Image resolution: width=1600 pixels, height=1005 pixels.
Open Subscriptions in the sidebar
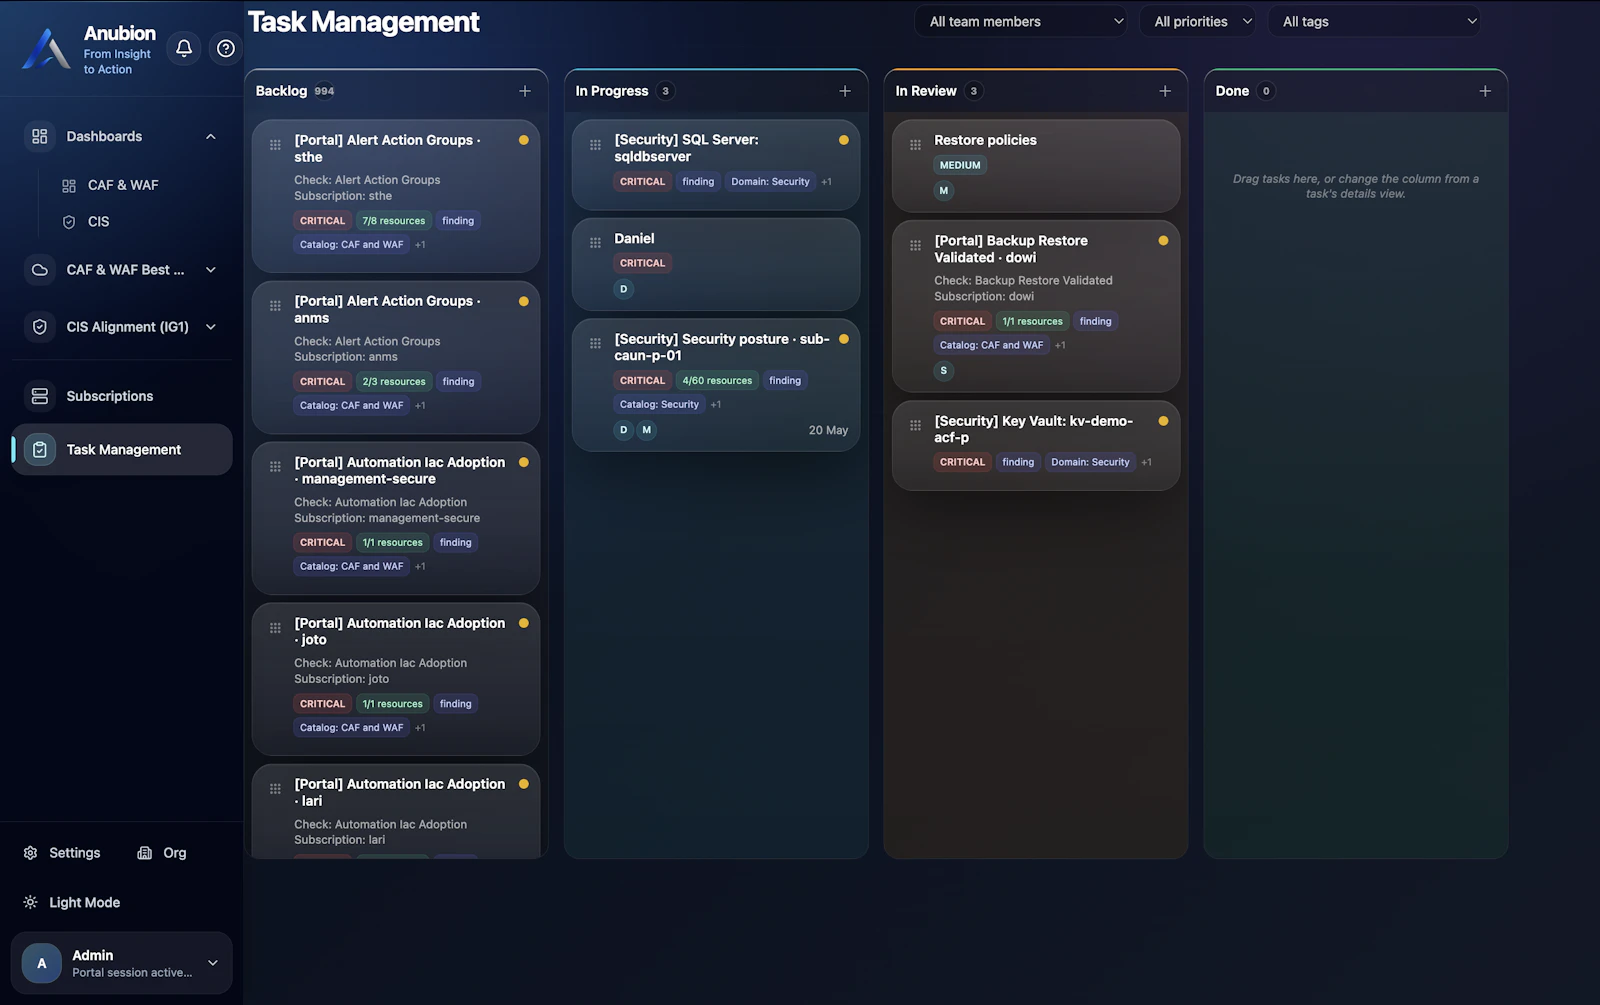(122, 396)
